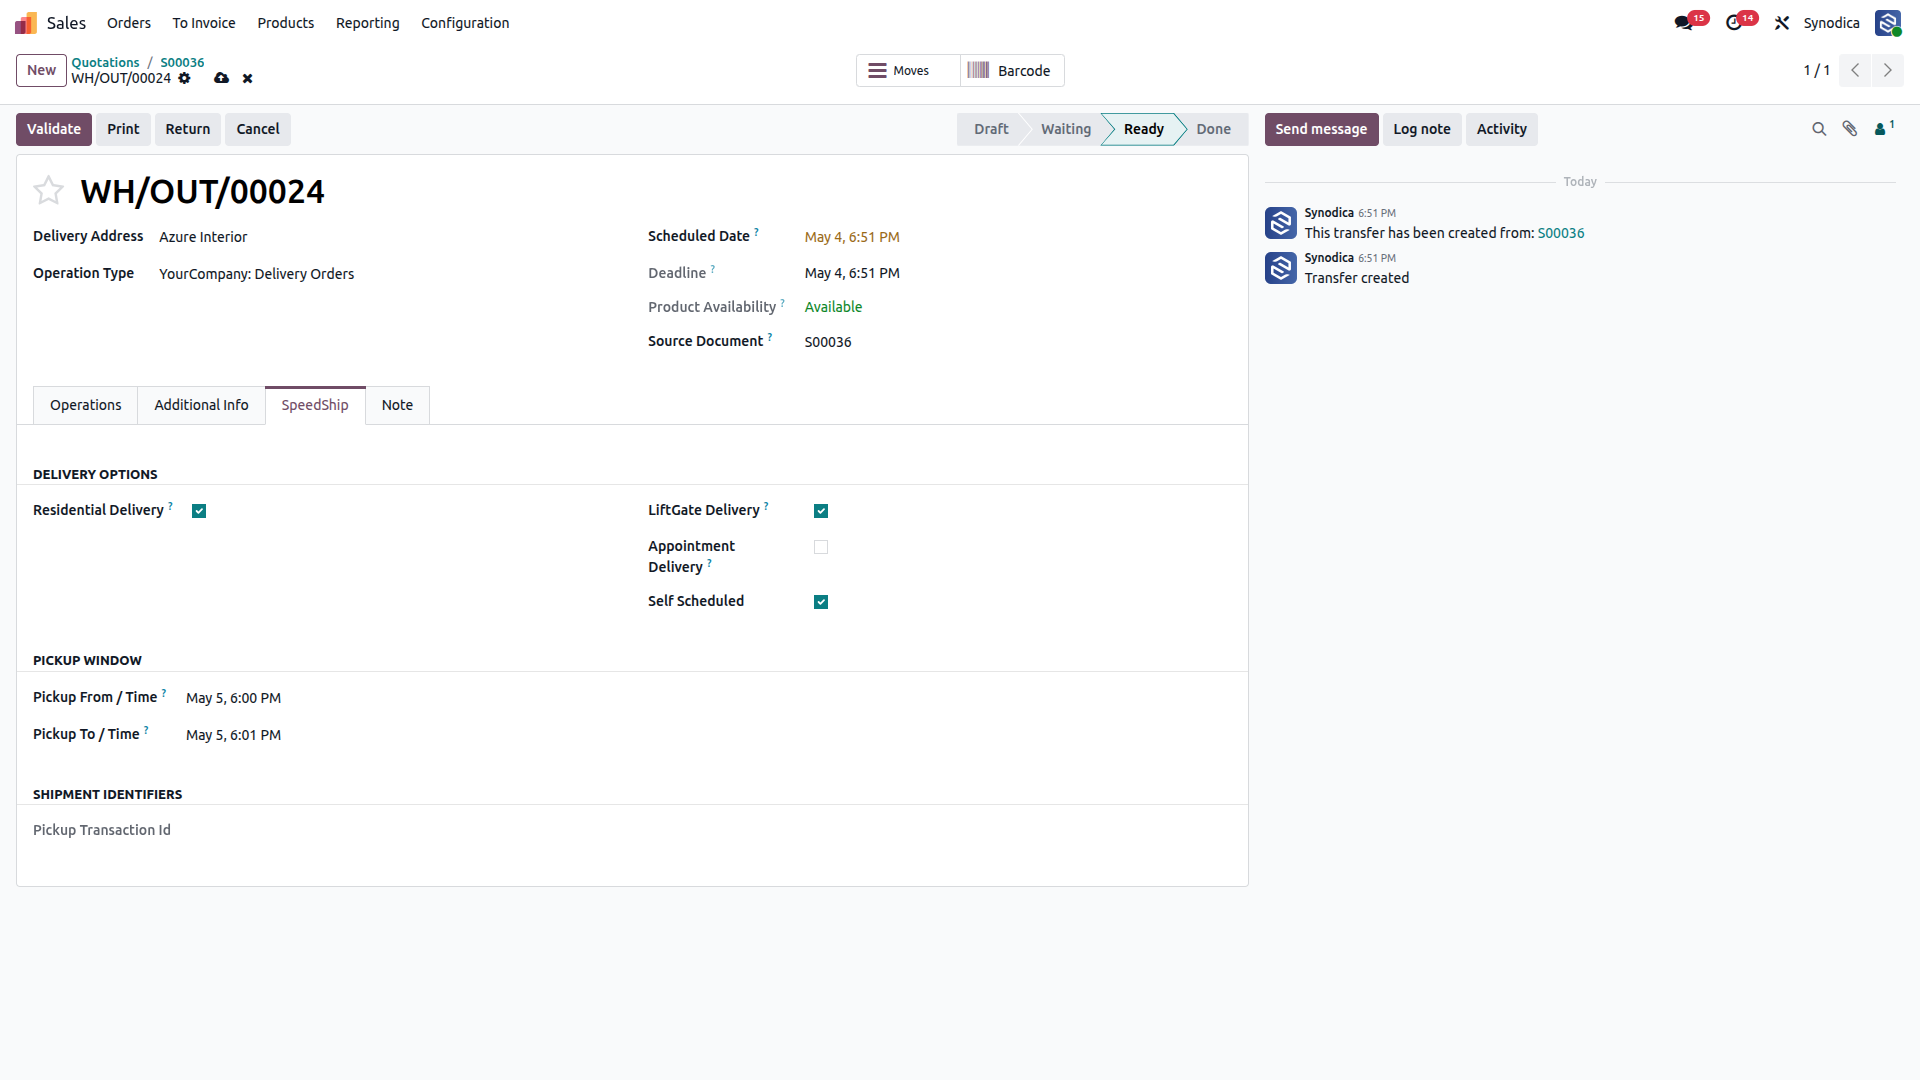Open the To Invoice menu
The image size is (1920, 1080).
204,23
